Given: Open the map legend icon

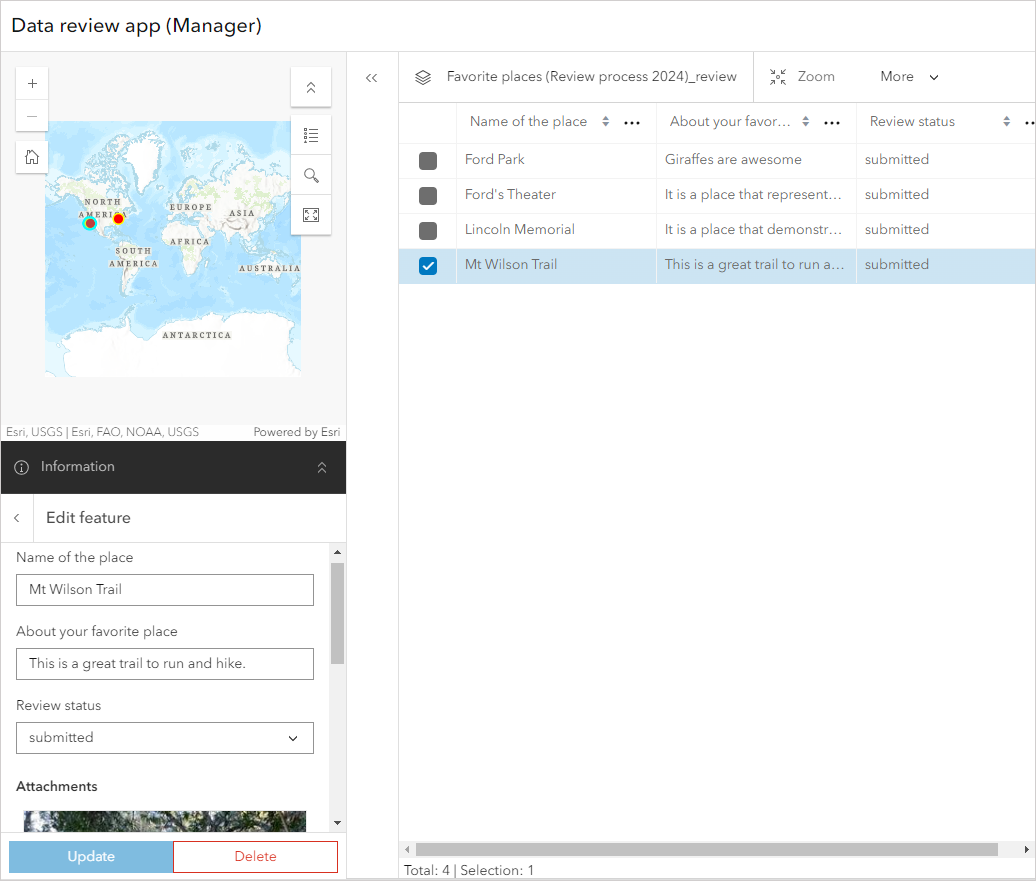Looking at the screenshot, I should click(311, 135).
